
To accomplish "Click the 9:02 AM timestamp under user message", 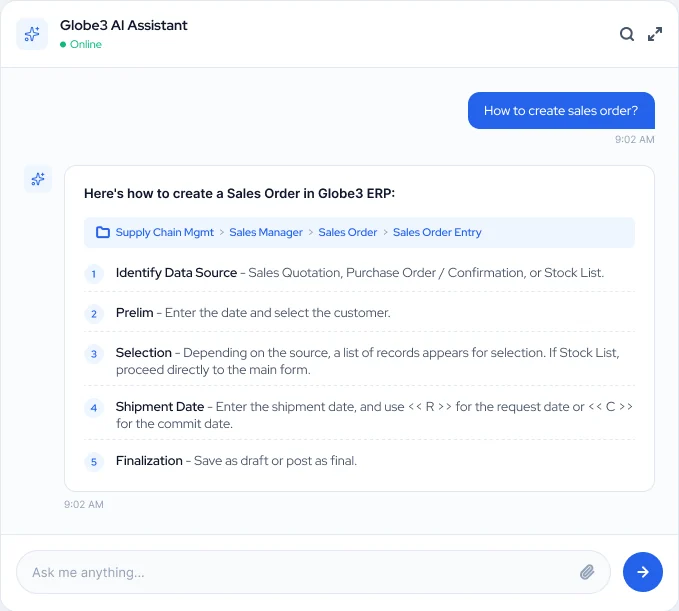I will pyautogui.click(x=634, y=139).
